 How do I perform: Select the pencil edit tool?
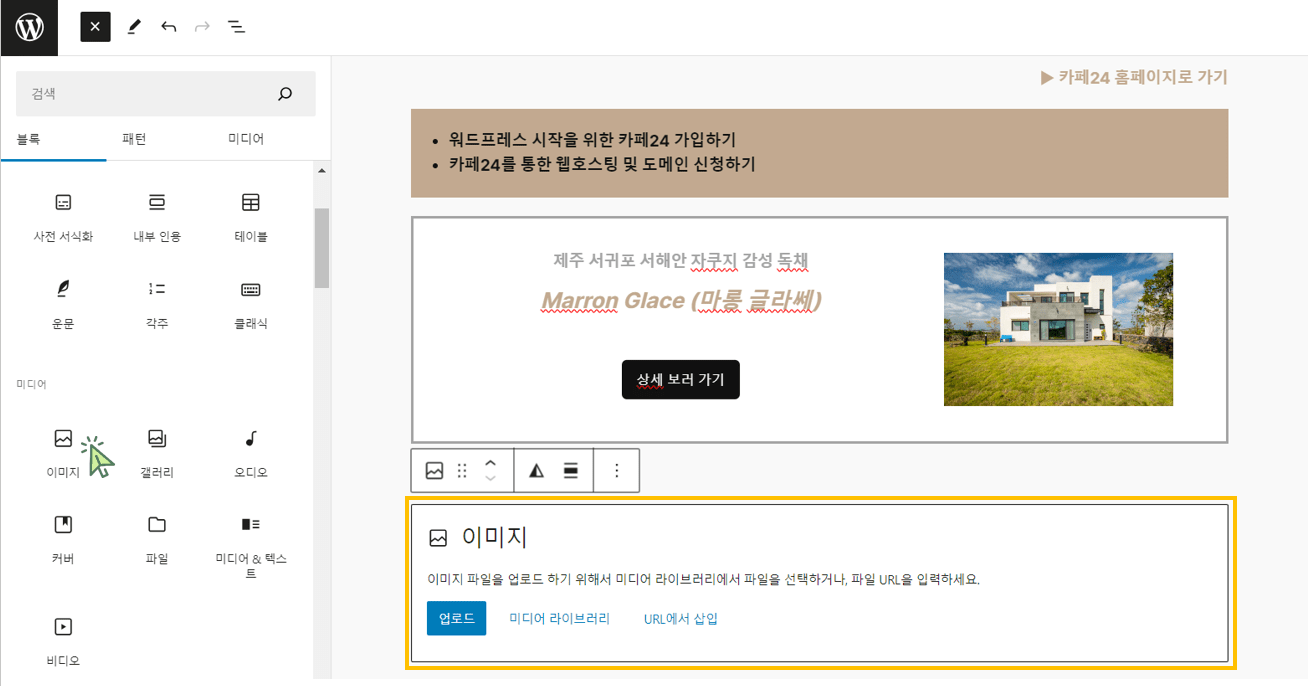point(134,27)
